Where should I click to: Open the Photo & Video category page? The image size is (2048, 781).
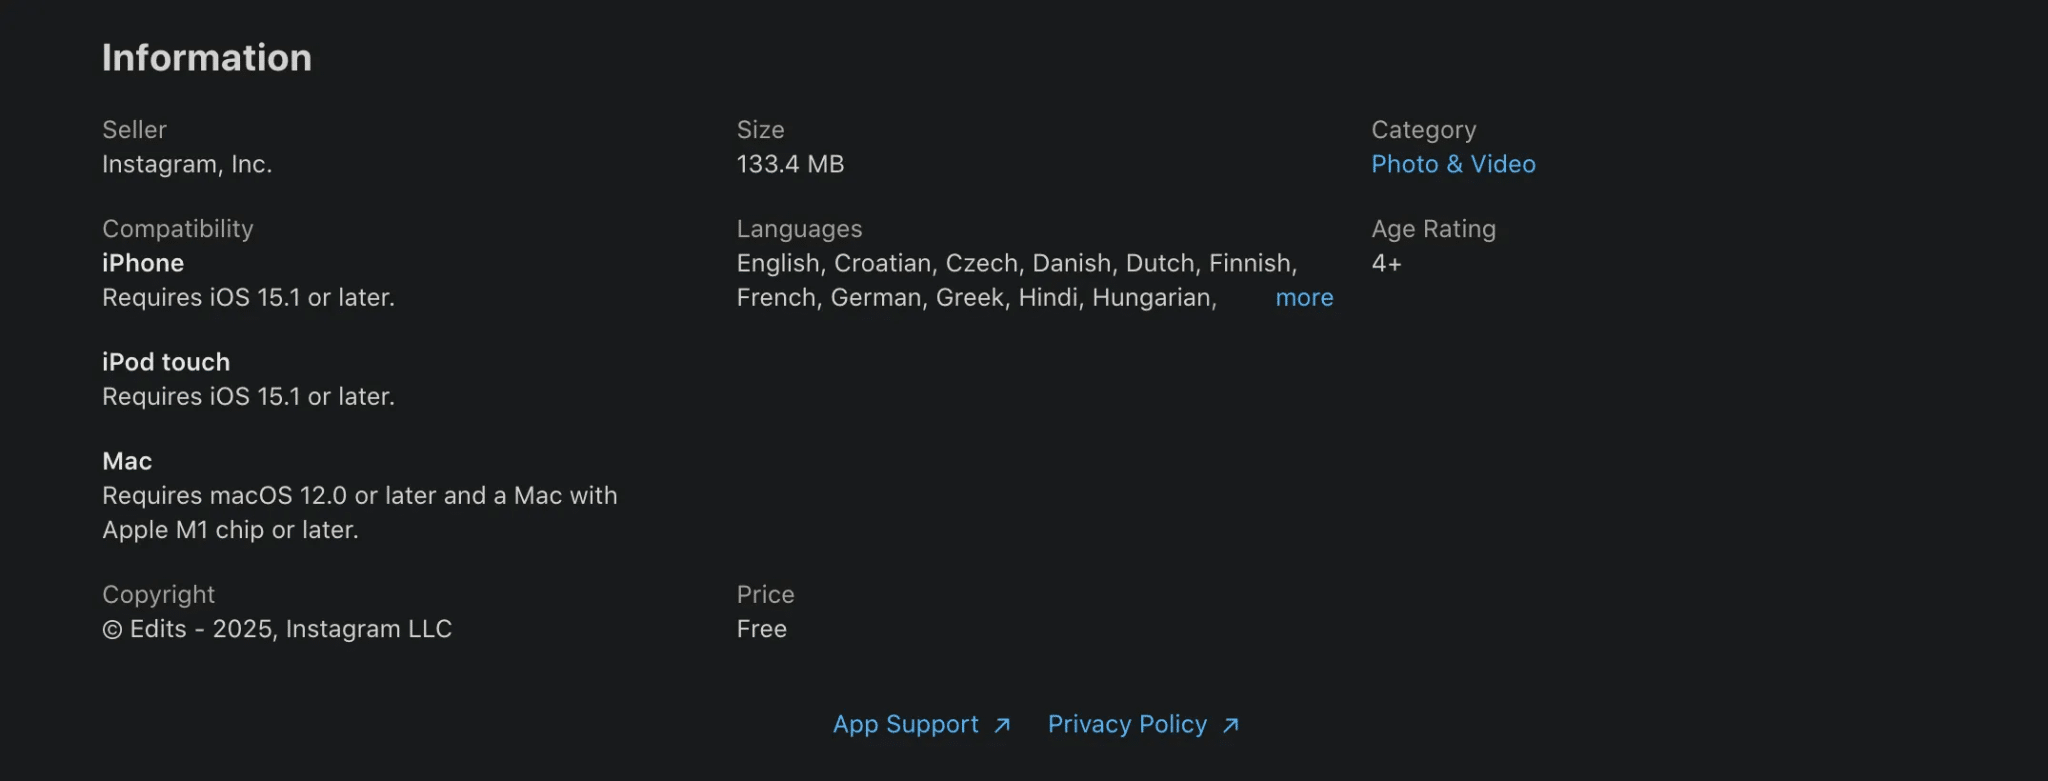point(1453,164)
